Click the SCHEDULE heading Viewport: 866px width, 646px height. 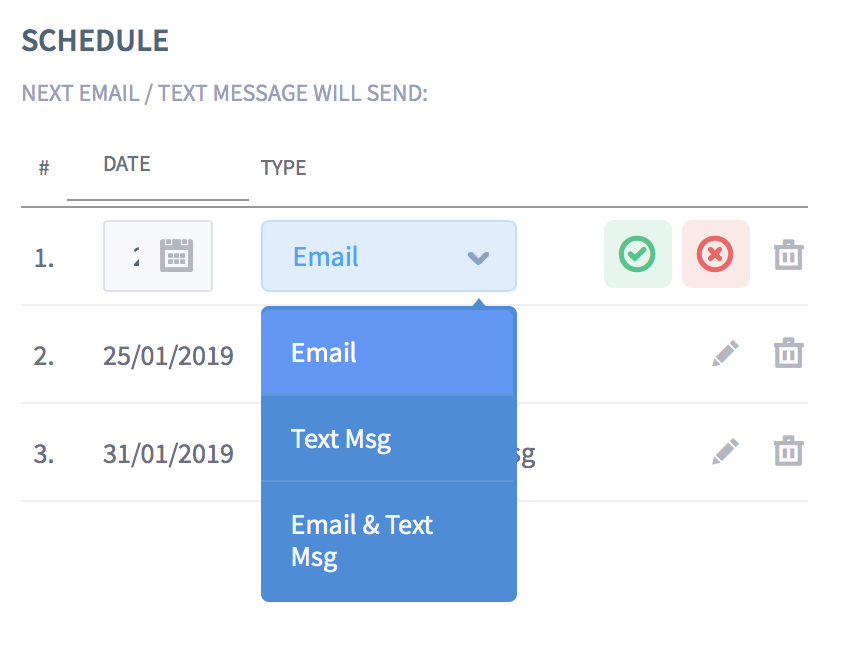pyautogui.click(x=95, y=41)
